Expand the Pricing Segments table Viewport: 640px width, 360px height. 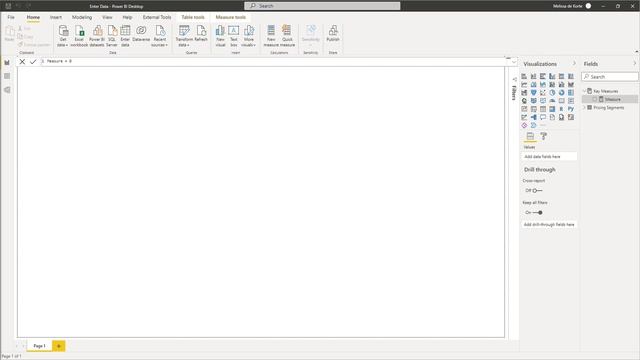pos(584,108)
